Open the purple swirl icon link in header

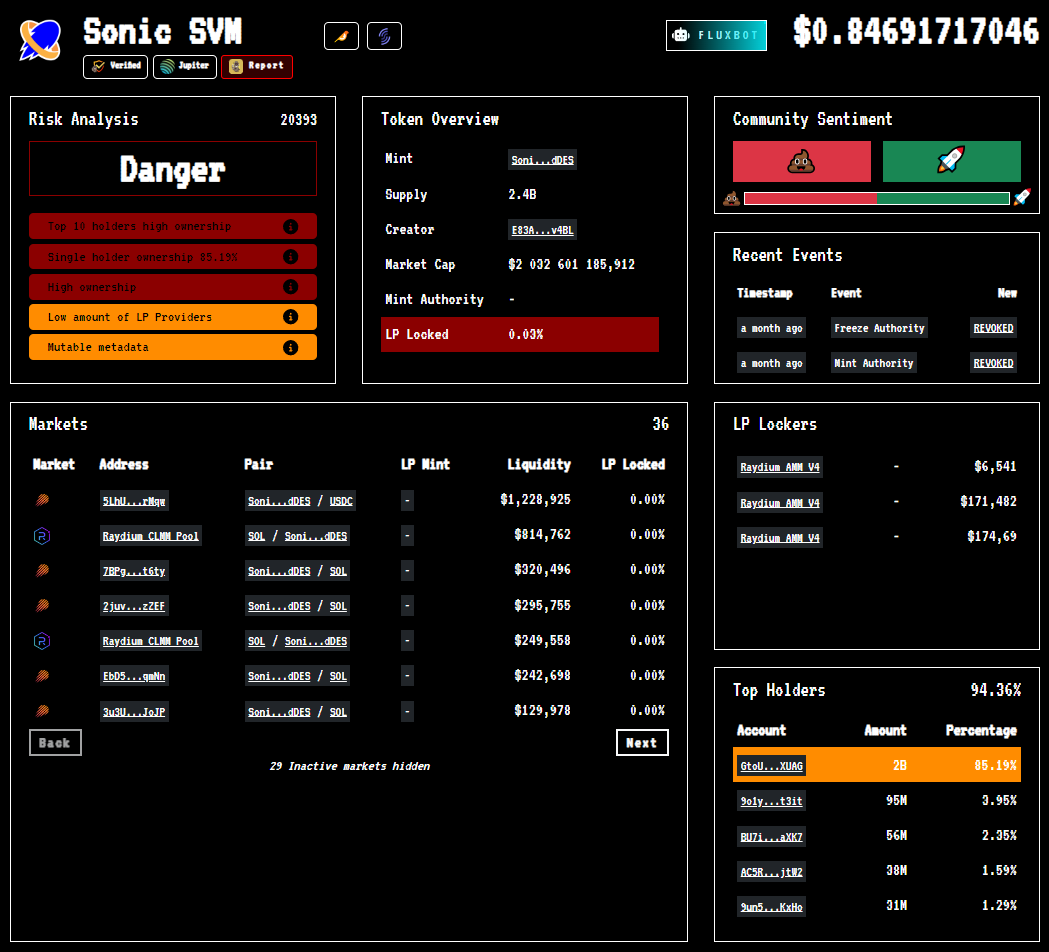coord(384,36)
